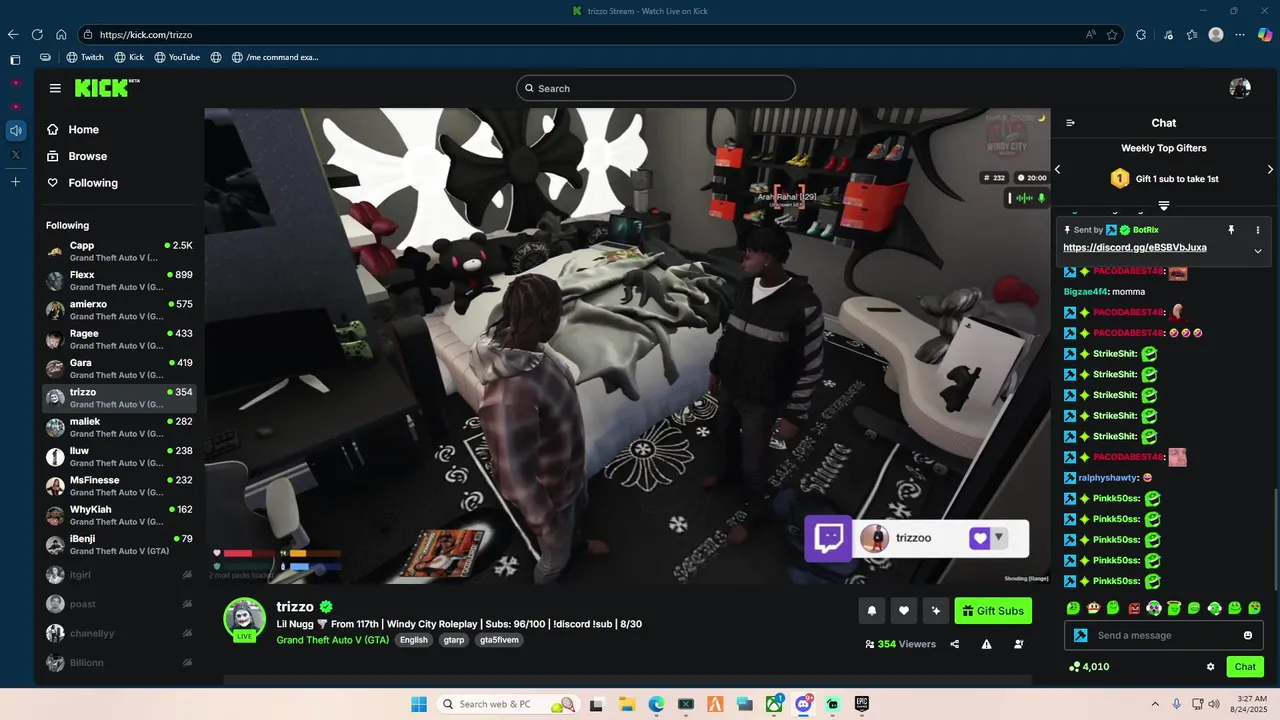Click the red angry emote in emote bar
1280x720 pixels.
[1134, 608]
